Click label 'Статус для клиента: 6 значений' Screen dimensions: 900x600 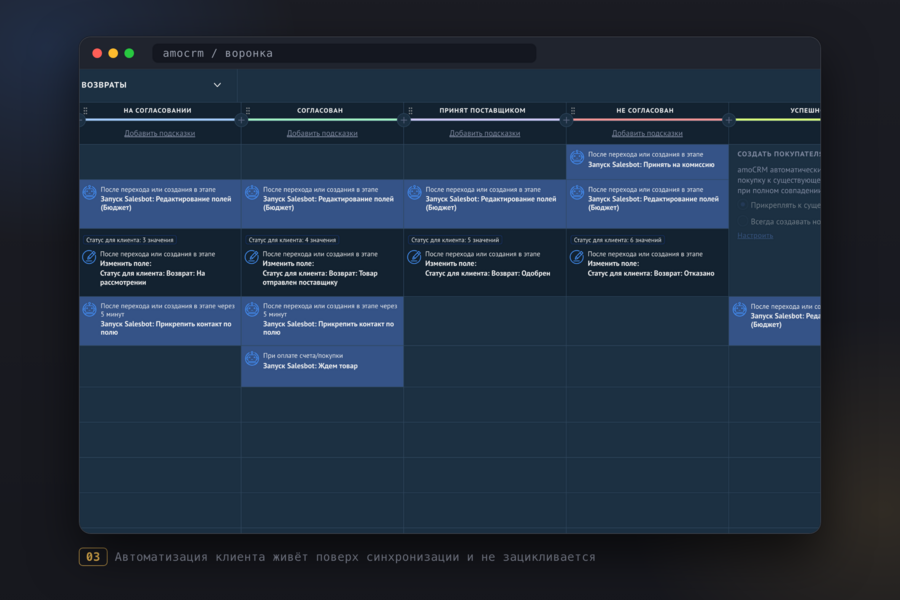(618, 240)
